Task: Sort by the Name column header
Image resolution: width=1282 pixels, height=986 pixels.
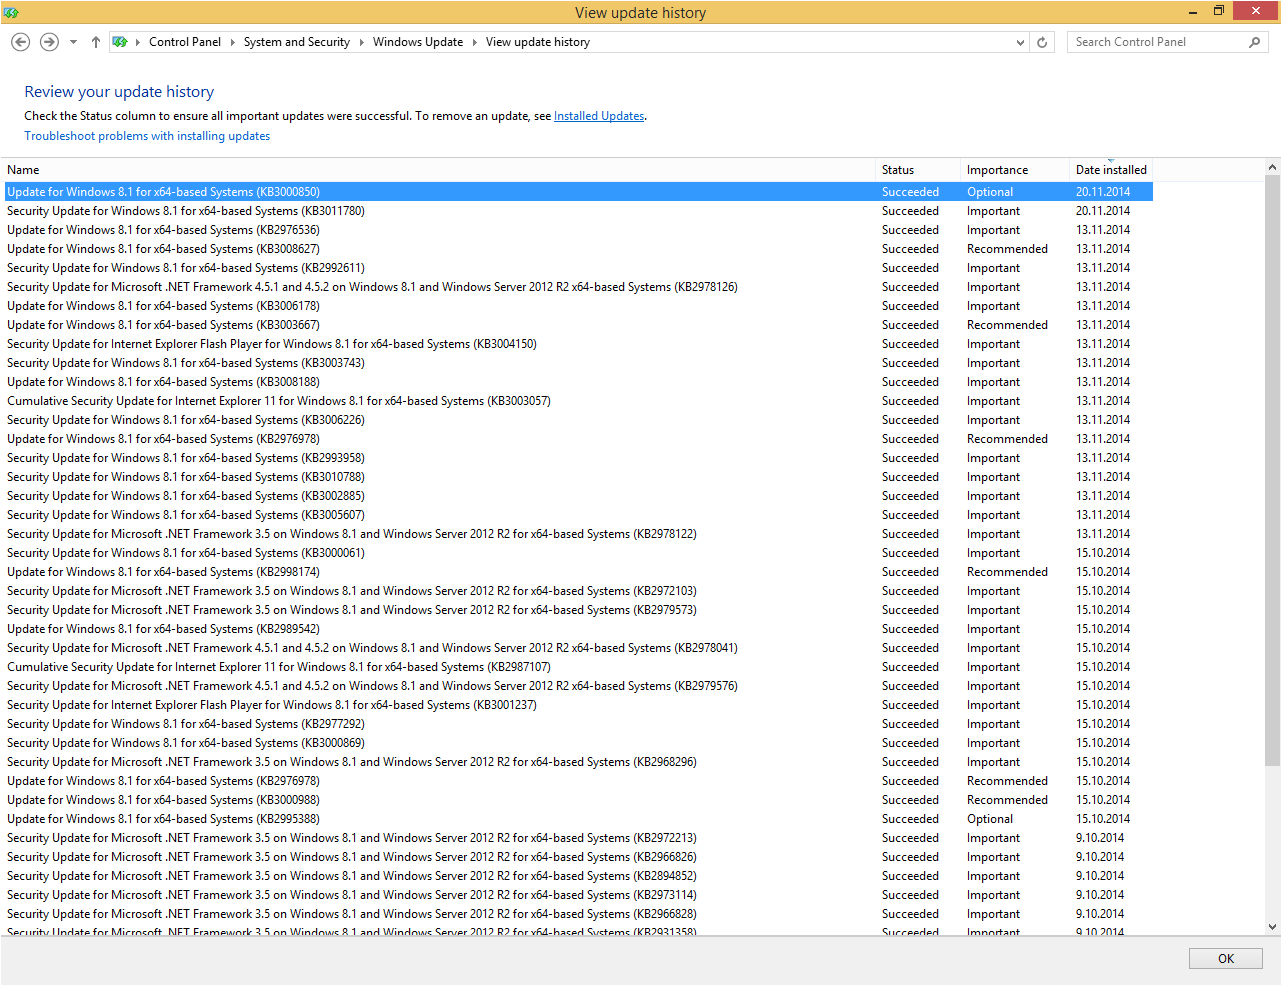Action: coord(438,170)
